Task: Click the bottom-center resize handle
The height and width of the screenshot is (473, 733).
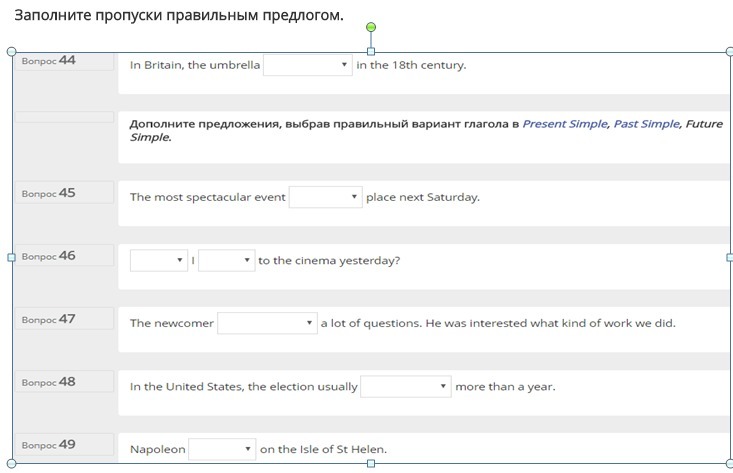Action: click(x=371, y=463)
